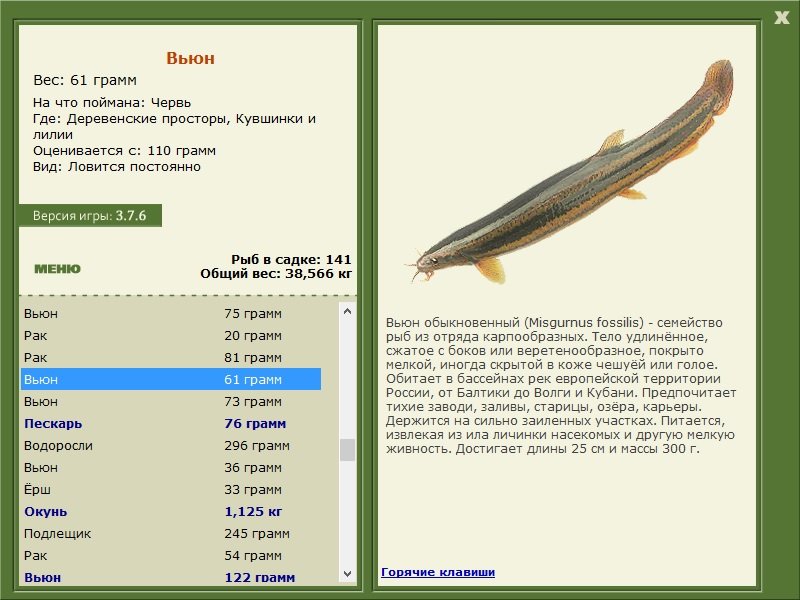
Task: Click the Рыб в садке: 141 text
Action: tap(291, 259)
